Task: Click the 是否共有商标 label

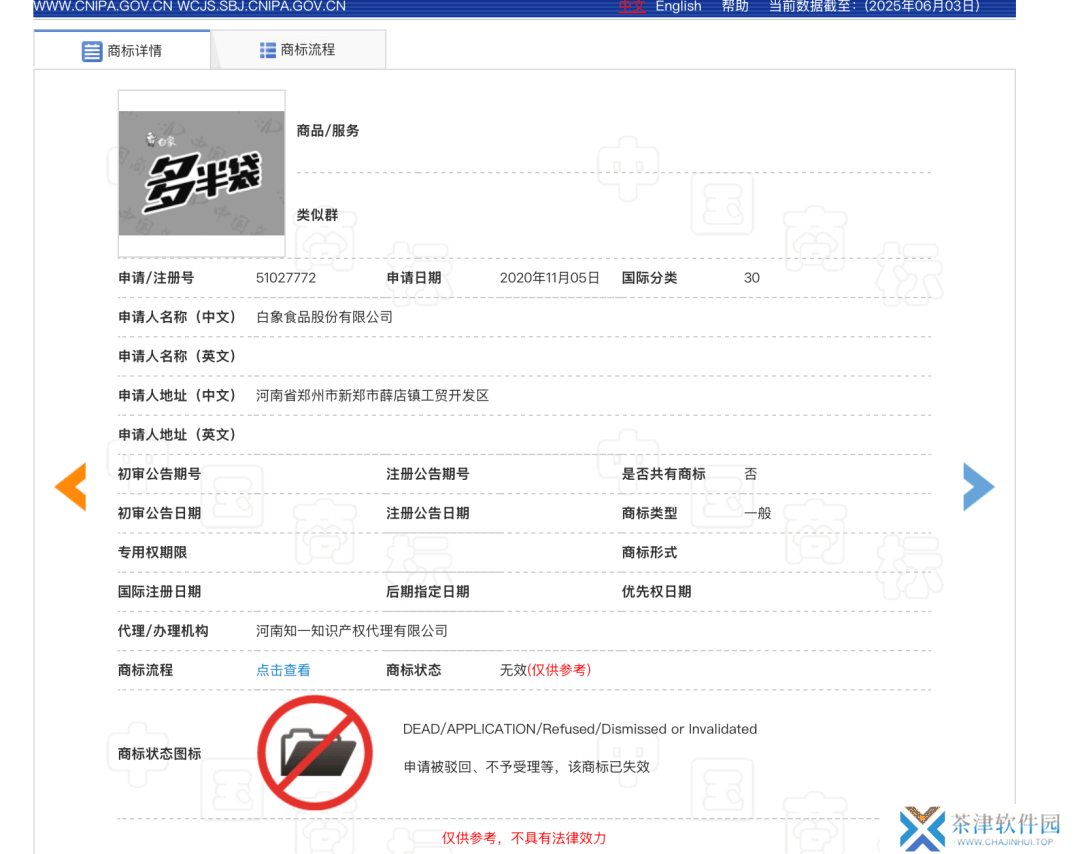Action: pos(663,474)
